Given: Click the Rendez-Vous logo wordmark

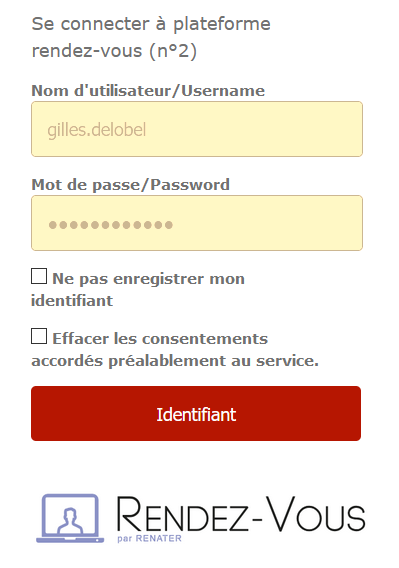Looking at the screenshot, I should [241, 514].
